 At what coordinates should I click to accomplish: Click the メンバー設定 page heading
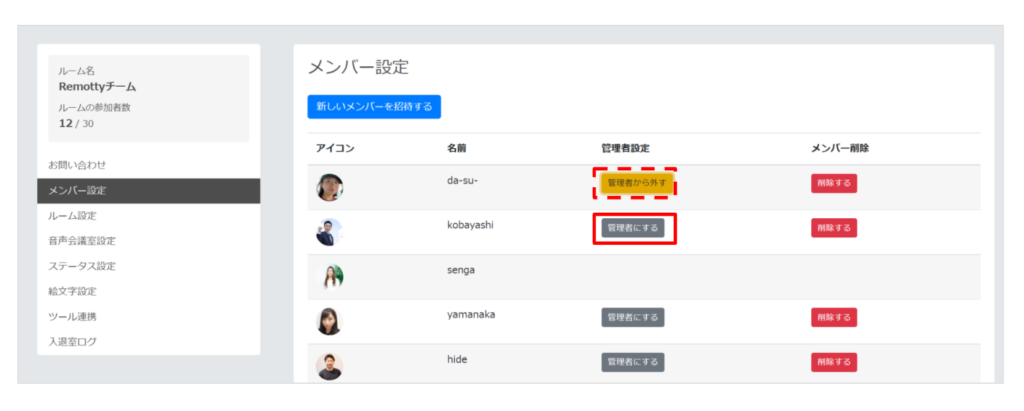pyautogui.click(x=358, y=67)
